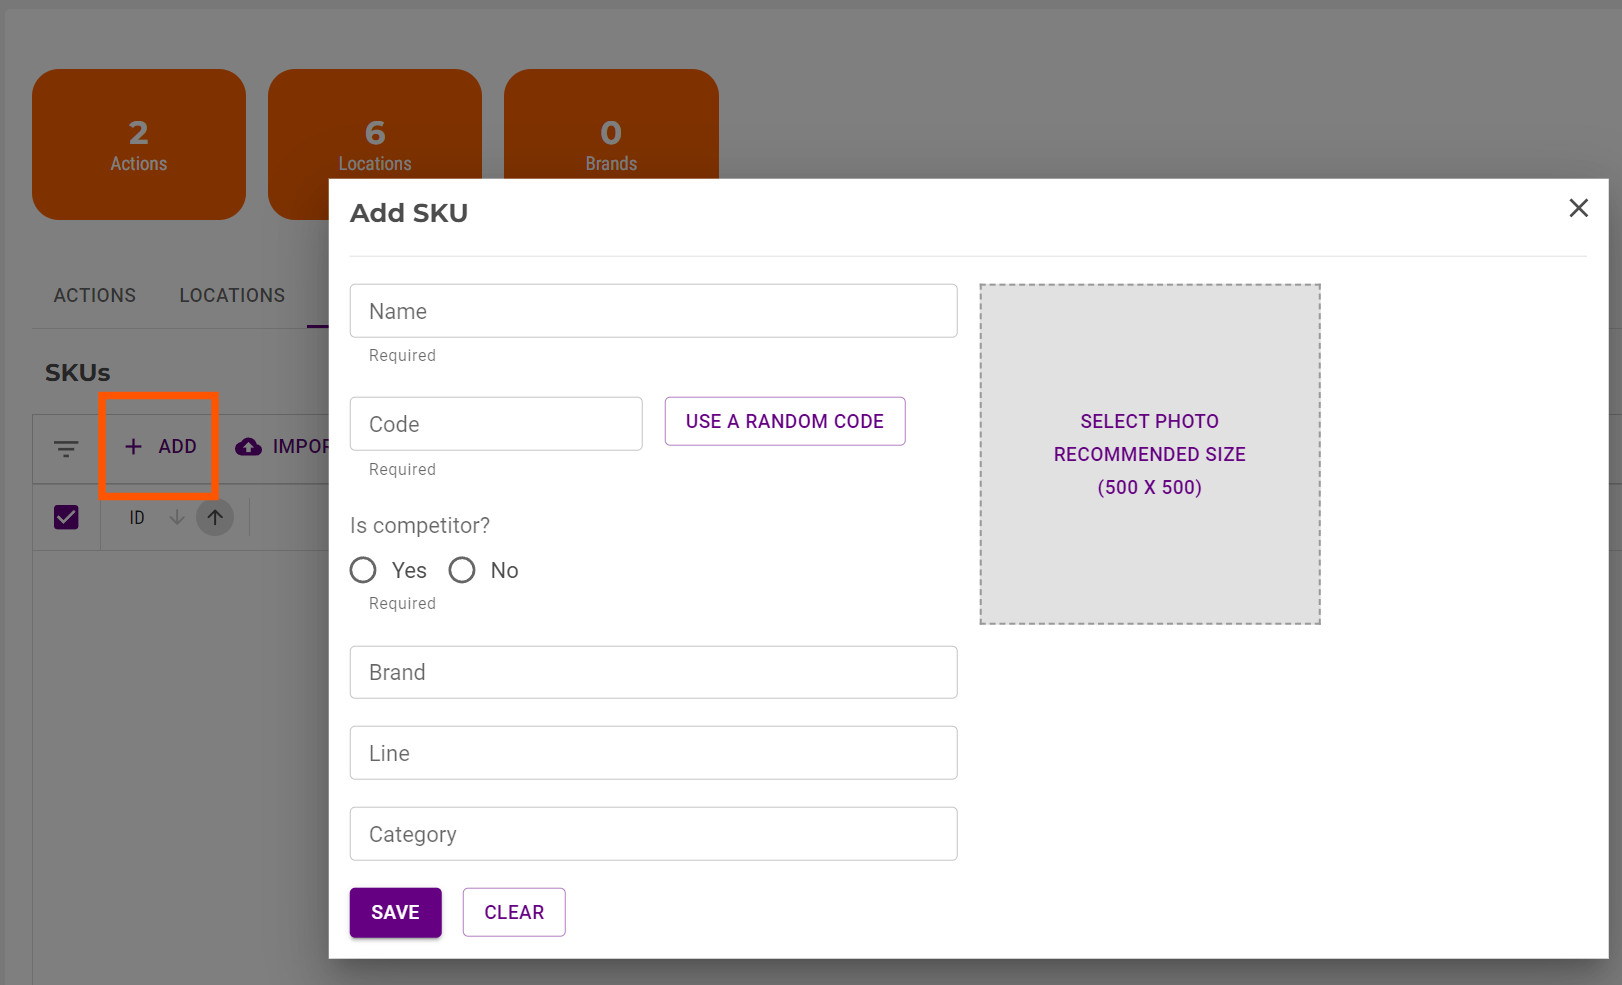Click the Select Photo upload area

click(x=1150, y=454)
